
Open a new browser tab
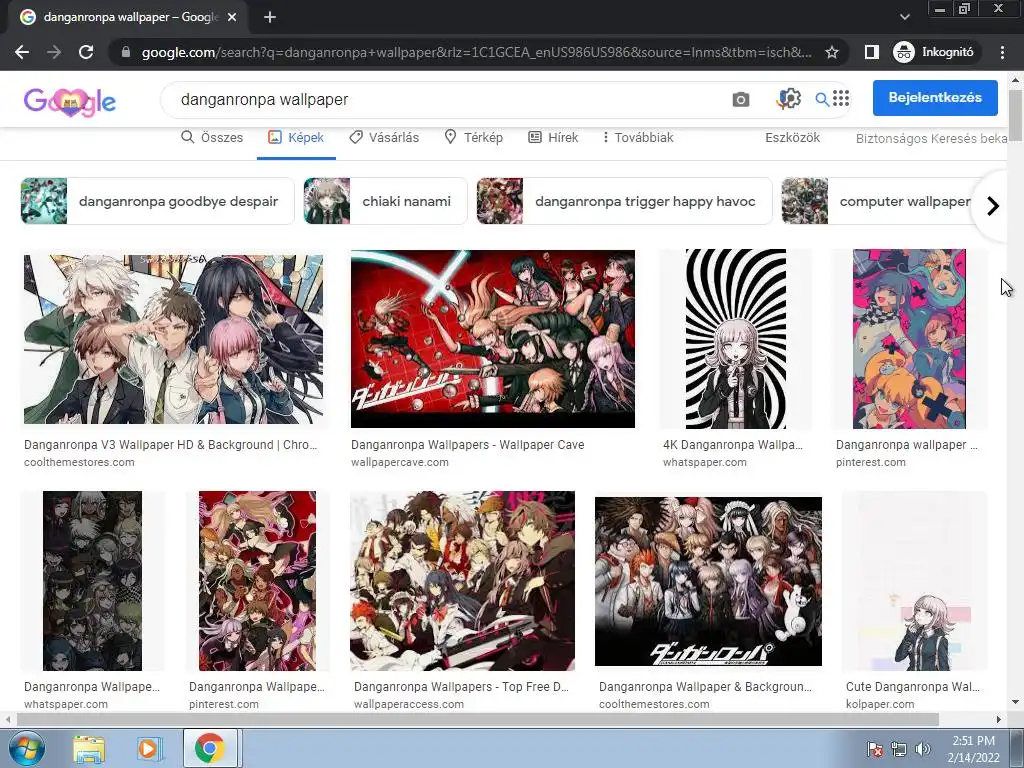270,17
